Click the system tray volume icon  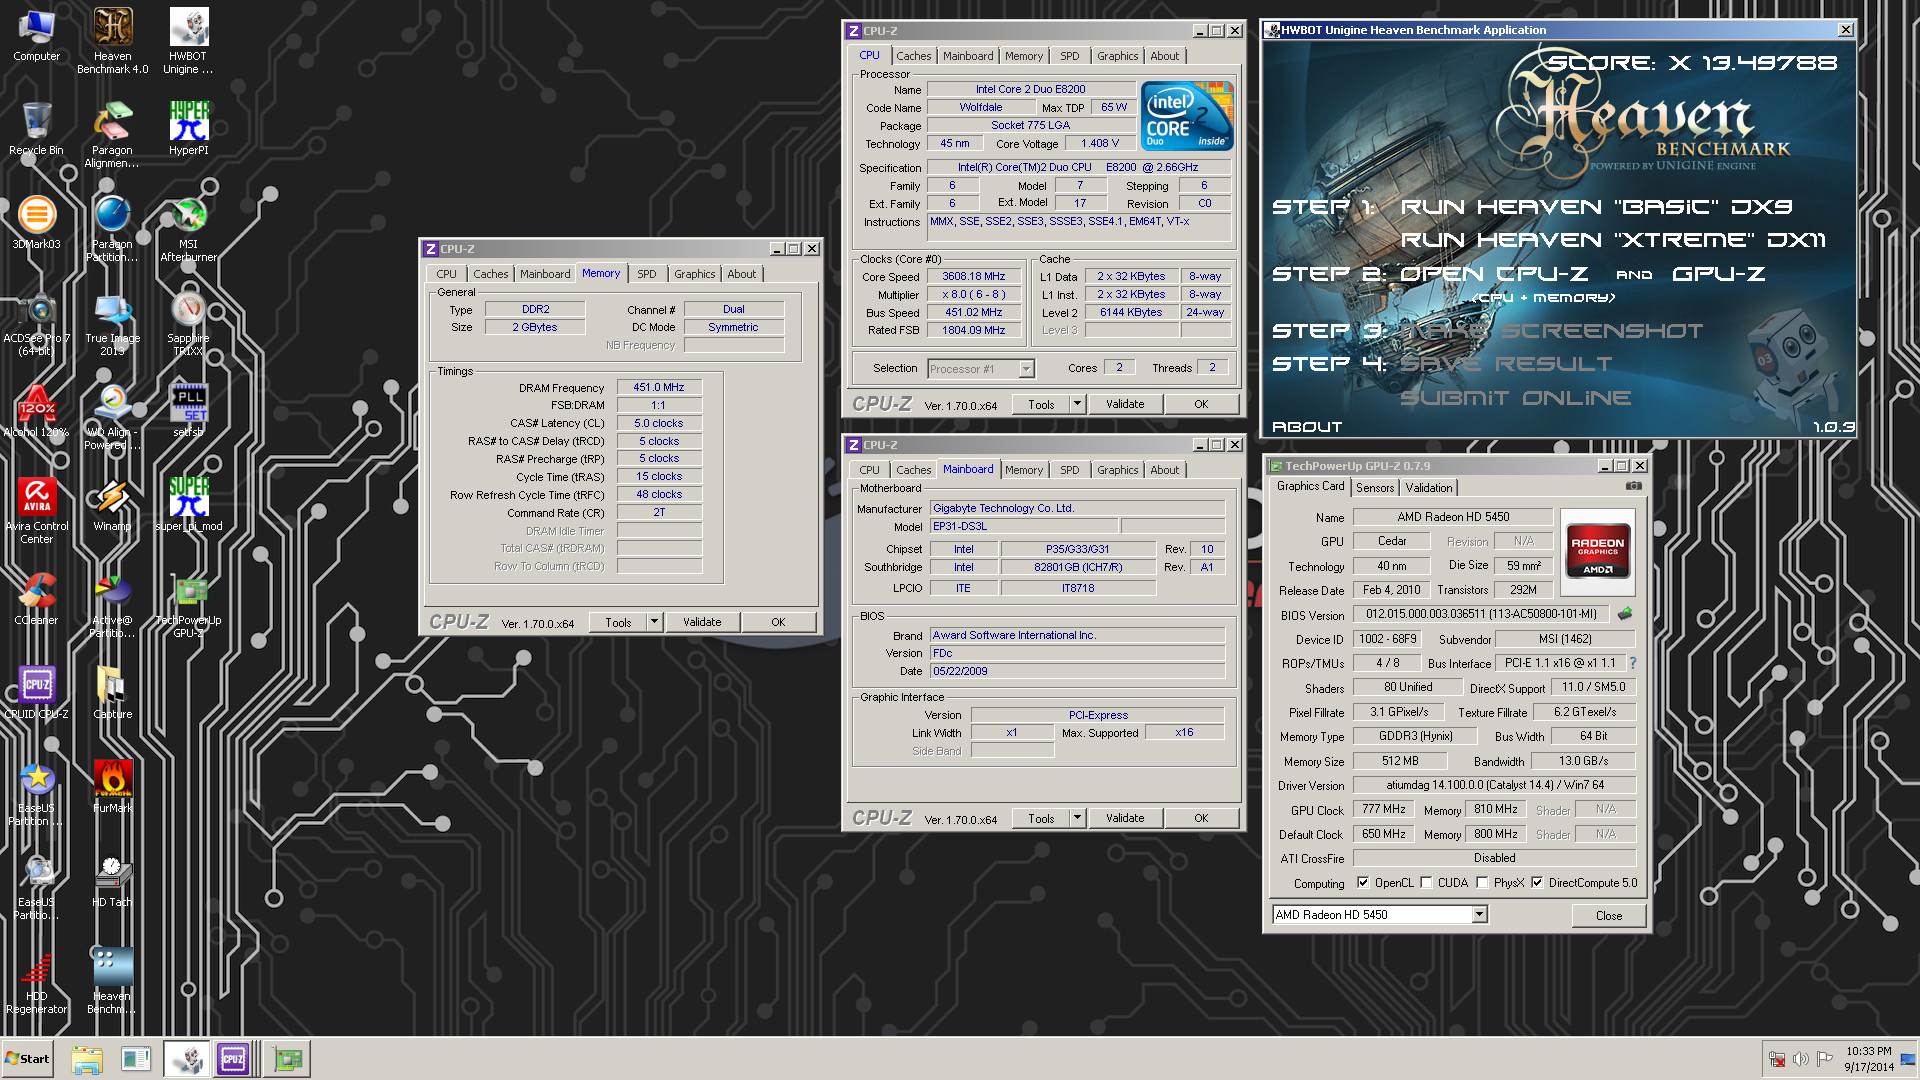pyautogui.click(x=1800, y=1059)
